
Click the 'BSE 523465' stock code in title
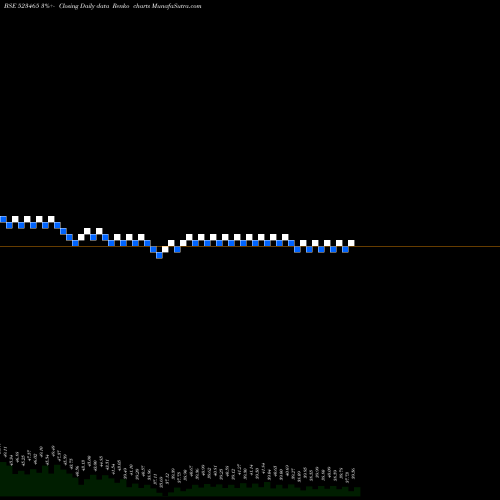22,6
